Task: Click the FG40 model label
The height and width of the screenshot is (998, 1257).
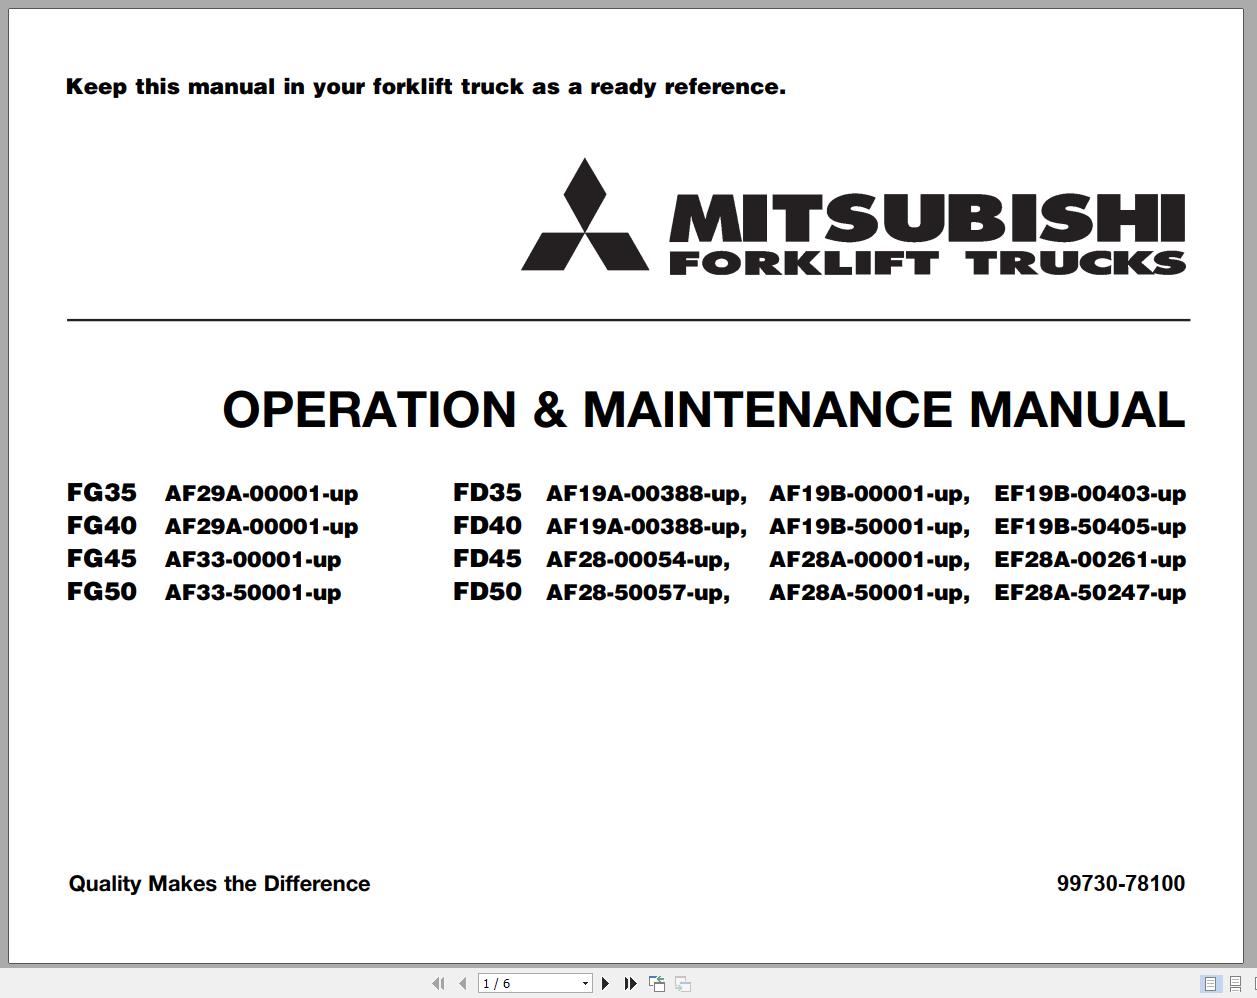Action: point(102,526)
